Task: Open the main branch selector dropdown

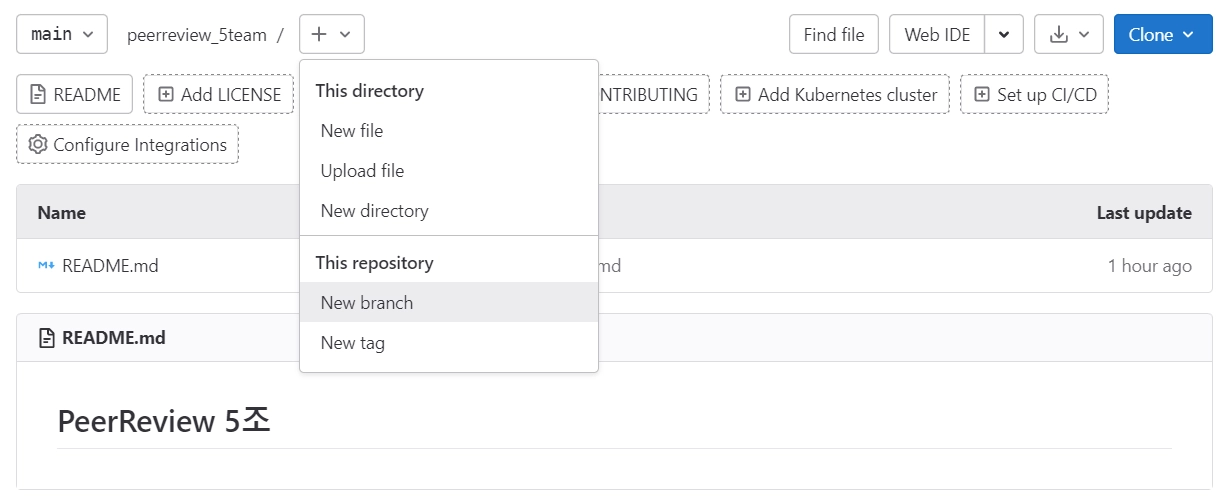Action: pos(61,34)
